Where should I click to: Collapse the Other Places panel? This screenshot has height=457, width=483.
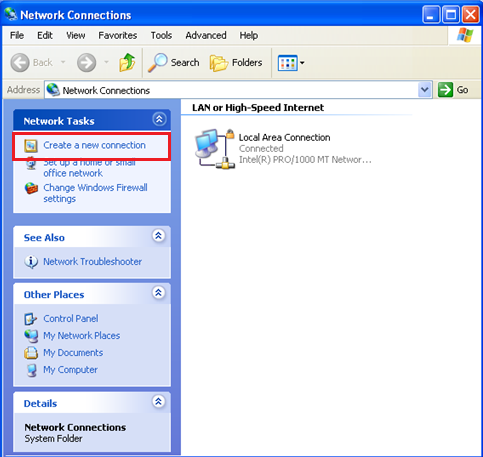(x=159, y=293)
